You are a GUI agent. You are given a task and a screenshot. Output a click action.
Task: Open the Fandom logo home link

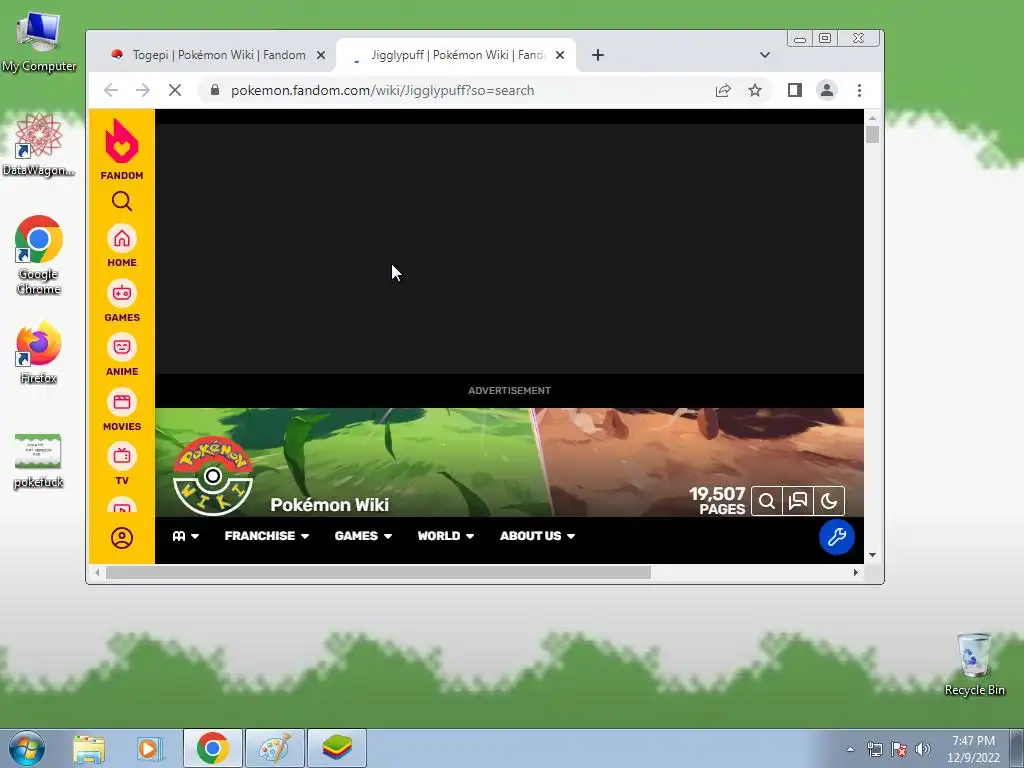click(121, 149)
